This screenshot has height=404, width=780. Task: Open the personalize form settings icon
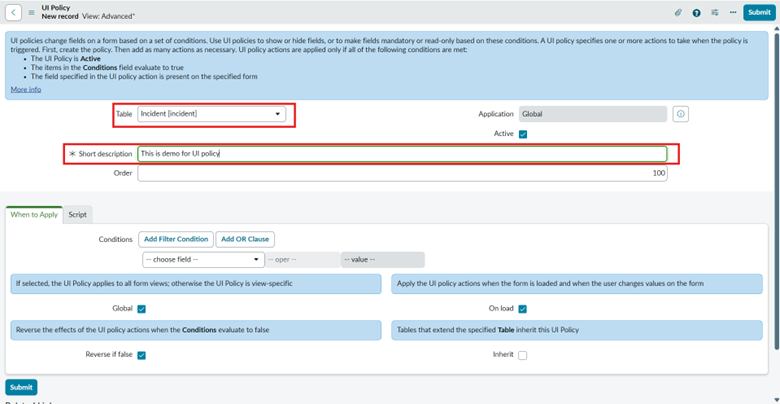[715, 13]
